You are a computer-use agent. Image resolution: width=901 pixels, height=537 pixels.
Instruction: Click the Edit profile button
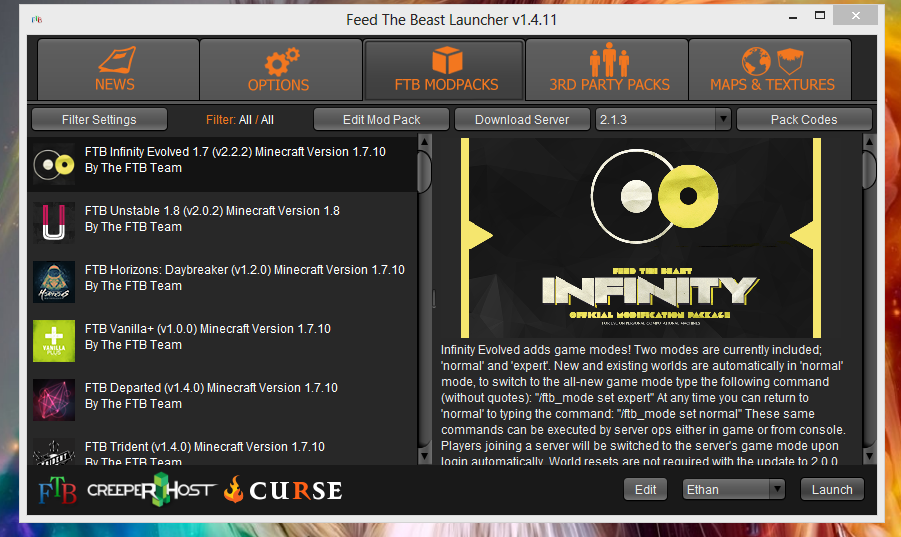tap(645, 489)
